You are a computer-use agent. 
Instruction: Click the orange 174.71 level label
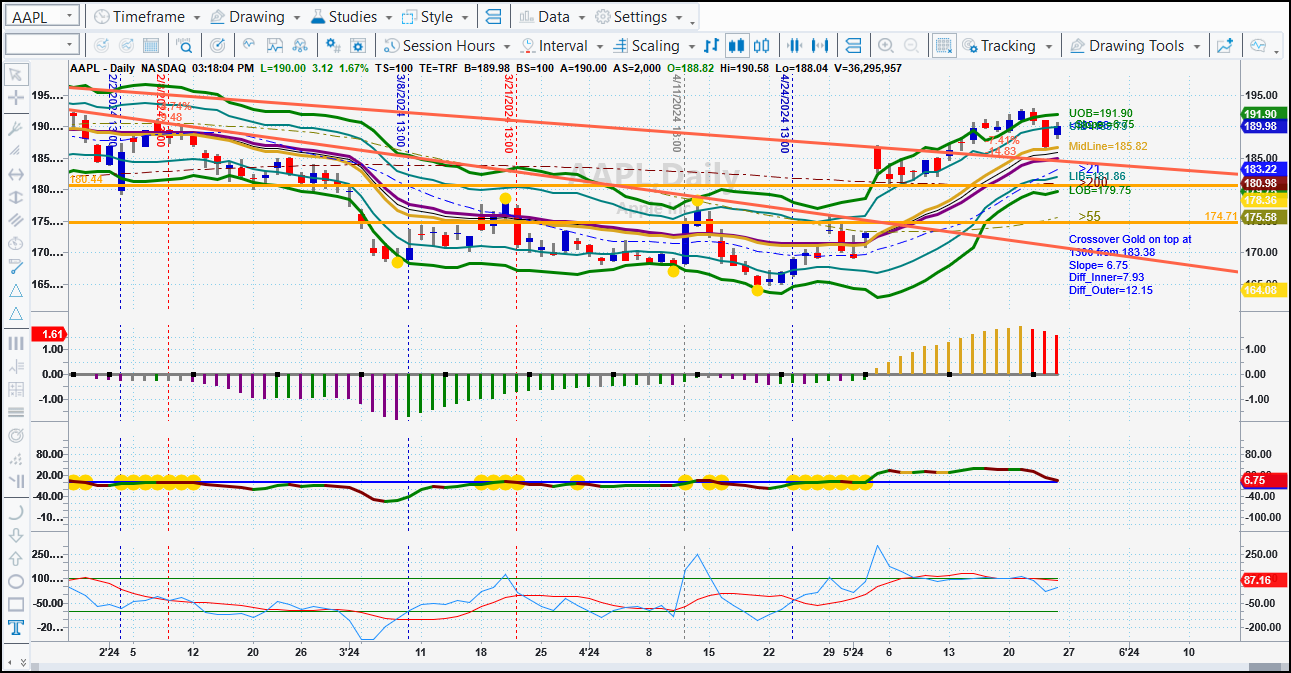tap(1221, 216)
